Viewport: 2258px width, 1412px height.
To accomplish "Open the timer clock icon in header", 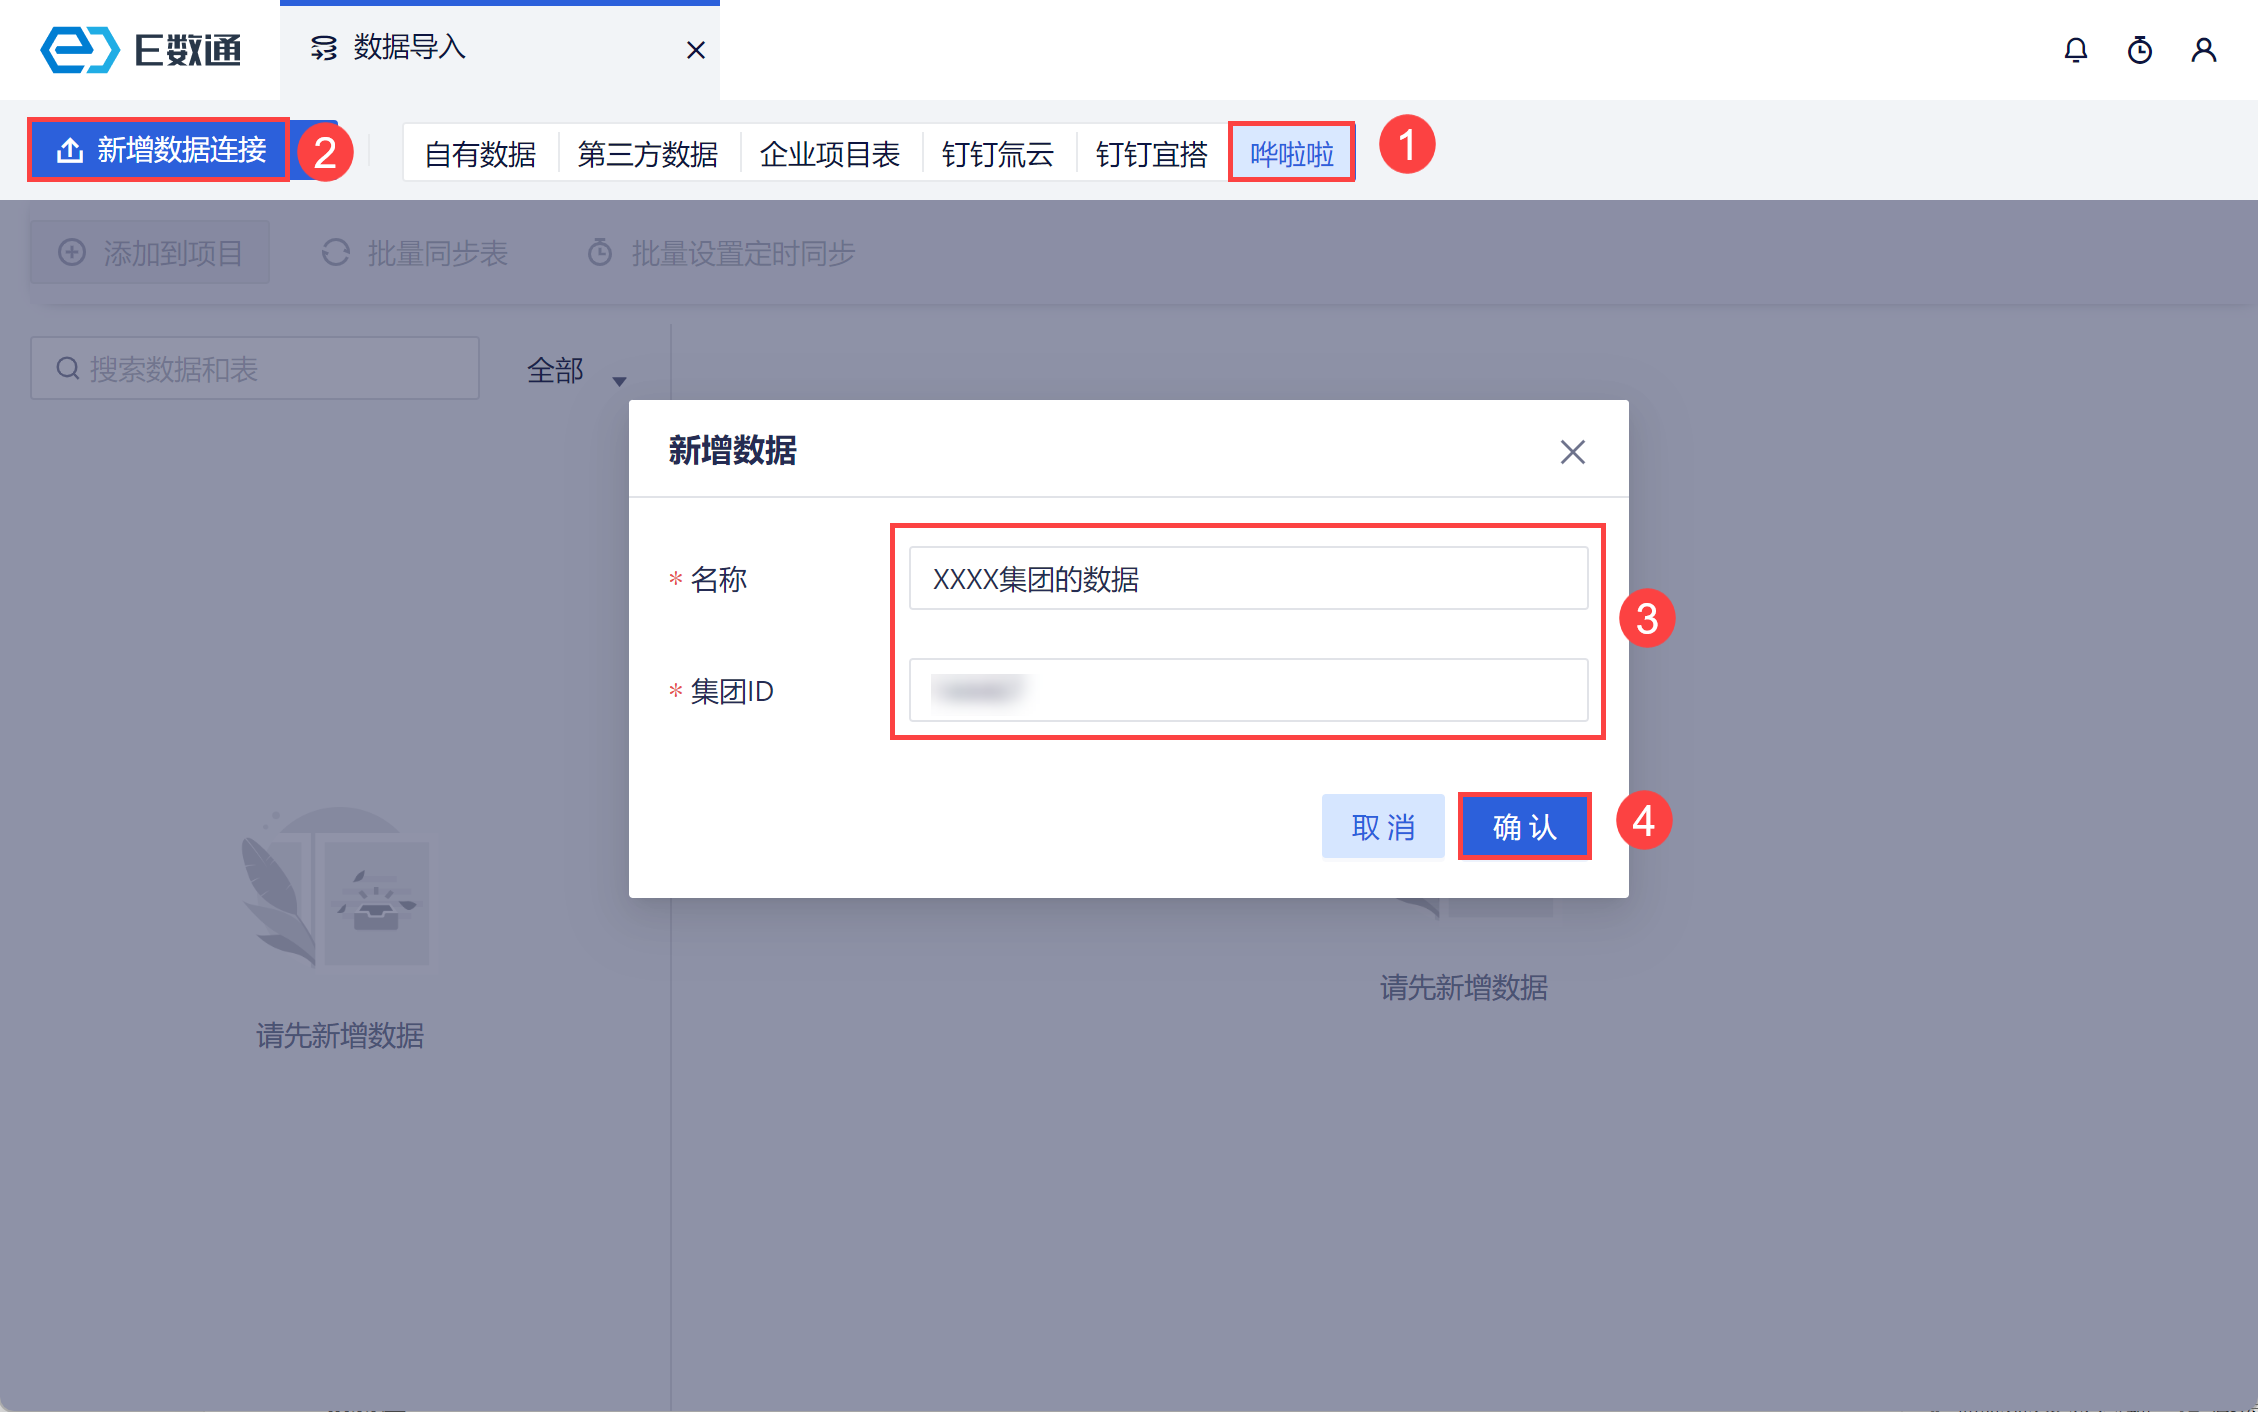I will pos(2139,50).
